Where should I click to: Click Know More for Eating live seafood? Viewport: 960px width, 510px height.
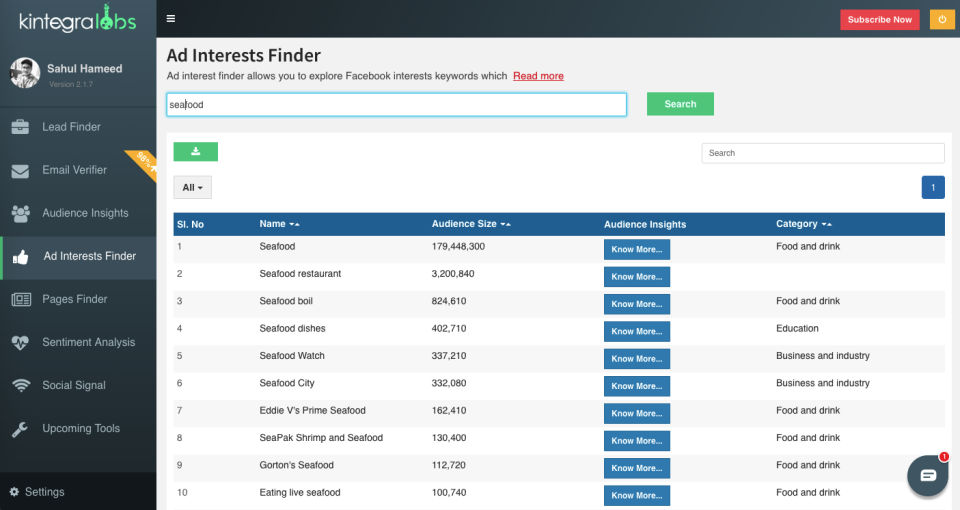point(637,495)
